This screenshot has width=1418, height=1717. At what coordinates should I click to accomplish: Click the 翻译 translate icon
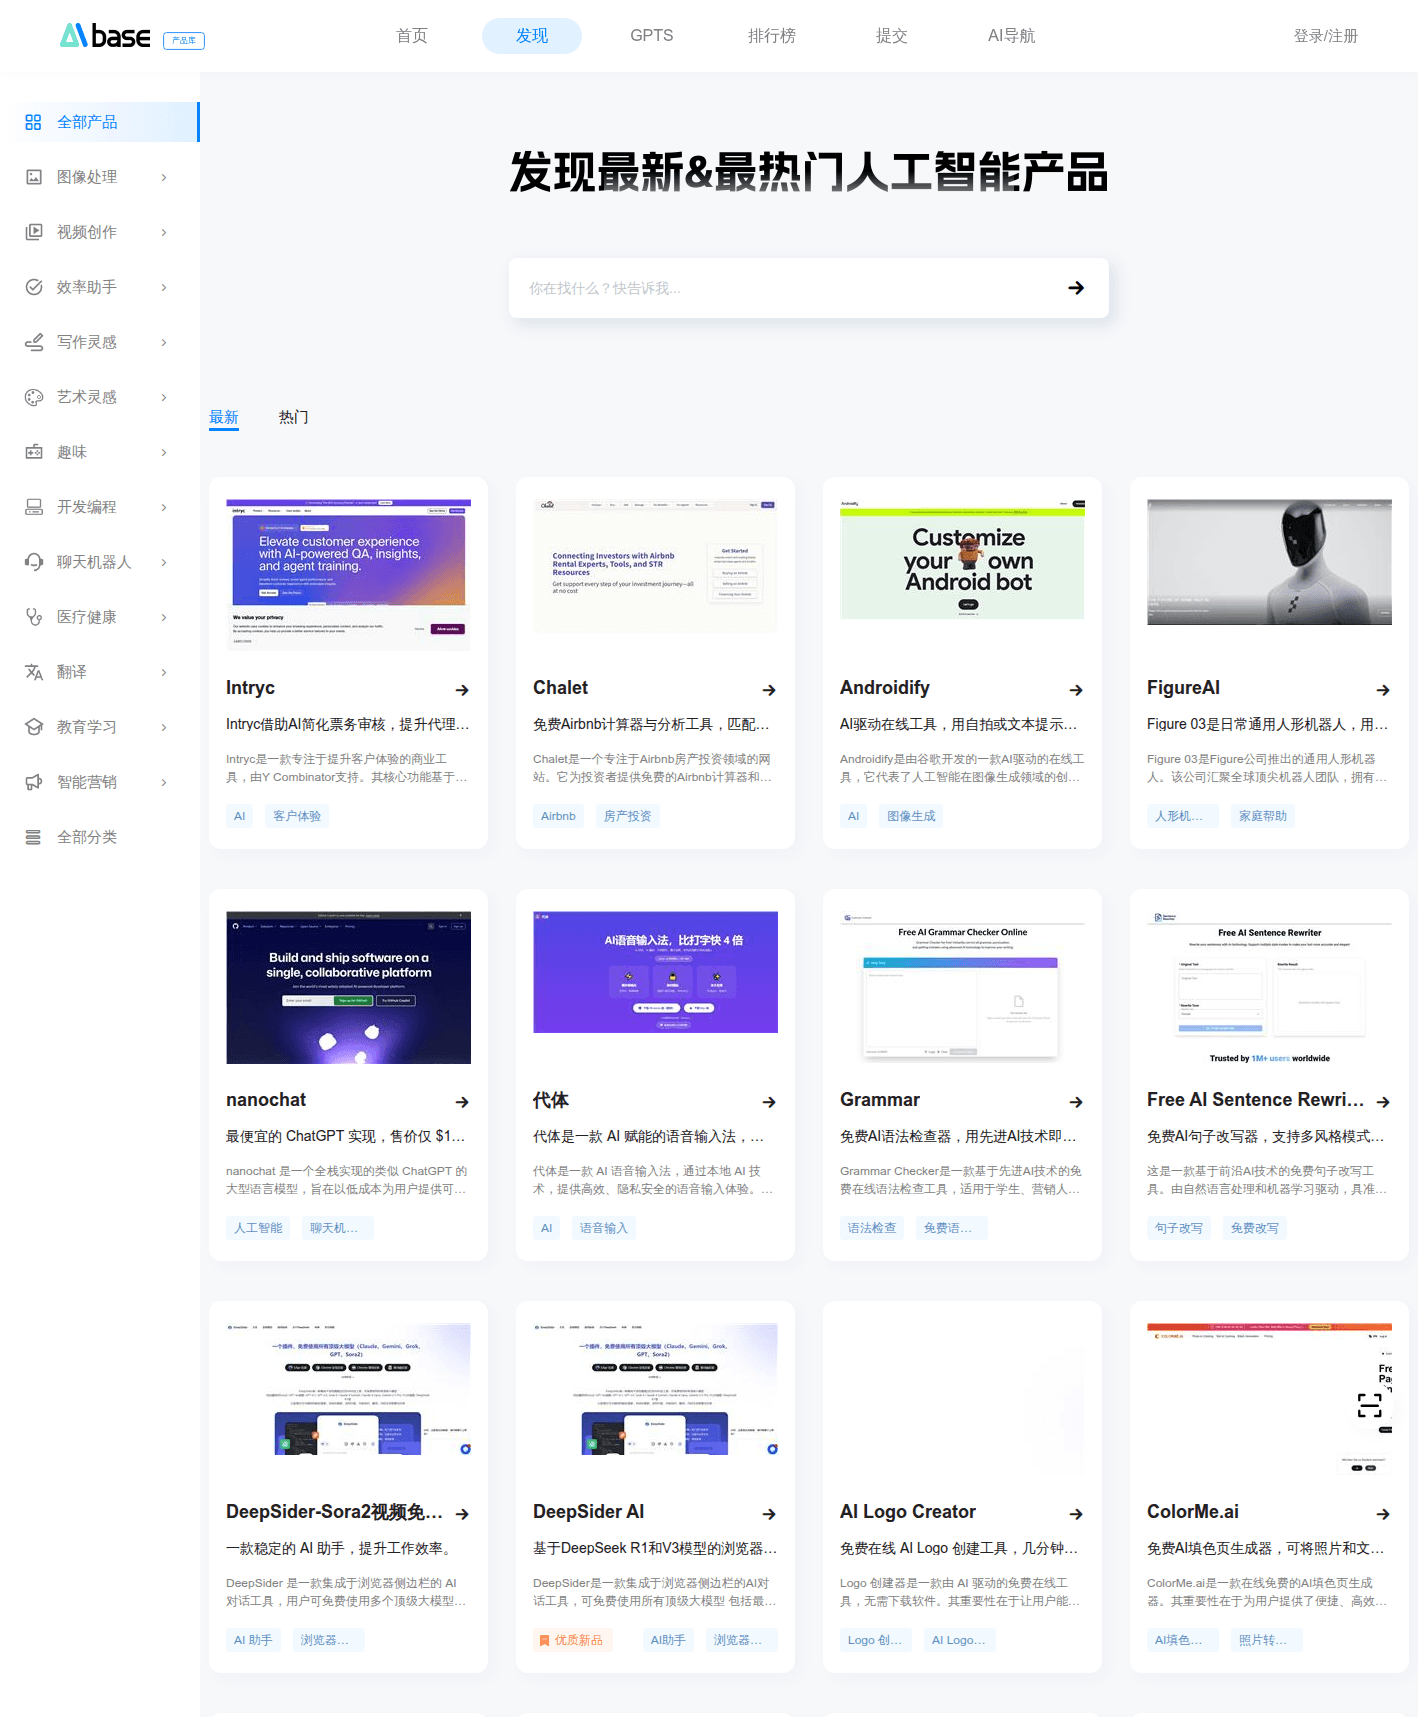pos(34,672)
